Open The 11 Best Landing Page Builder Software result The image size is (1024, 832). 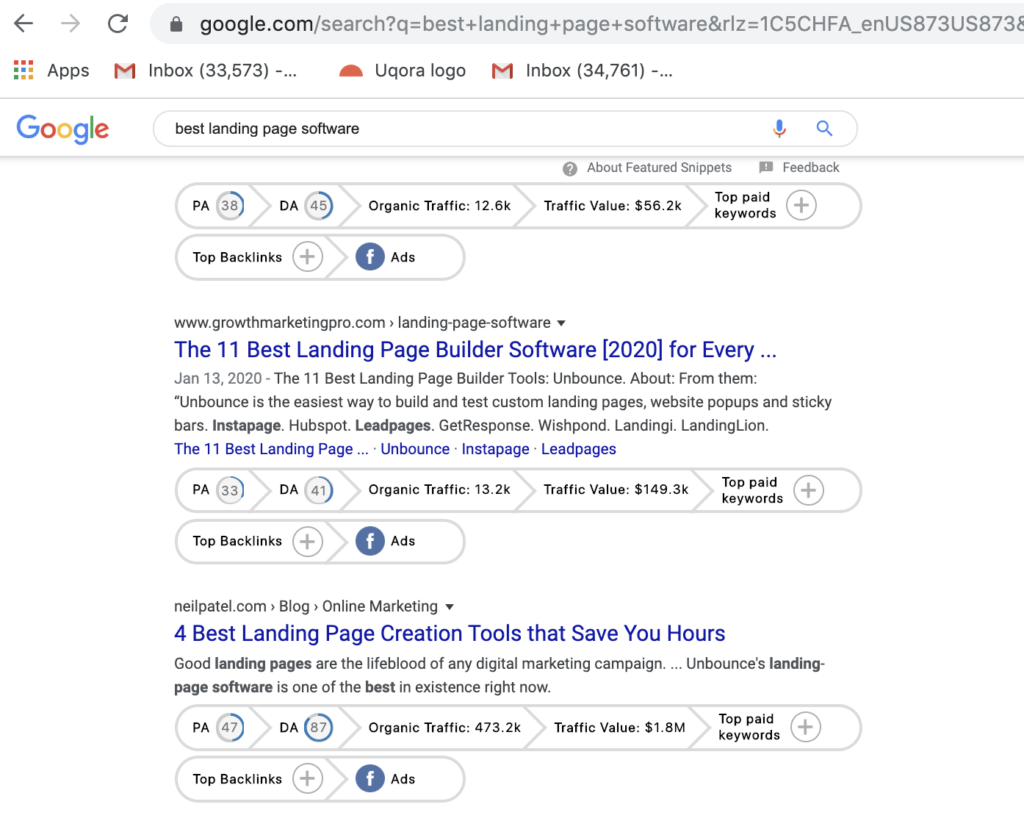pos(475,350)
